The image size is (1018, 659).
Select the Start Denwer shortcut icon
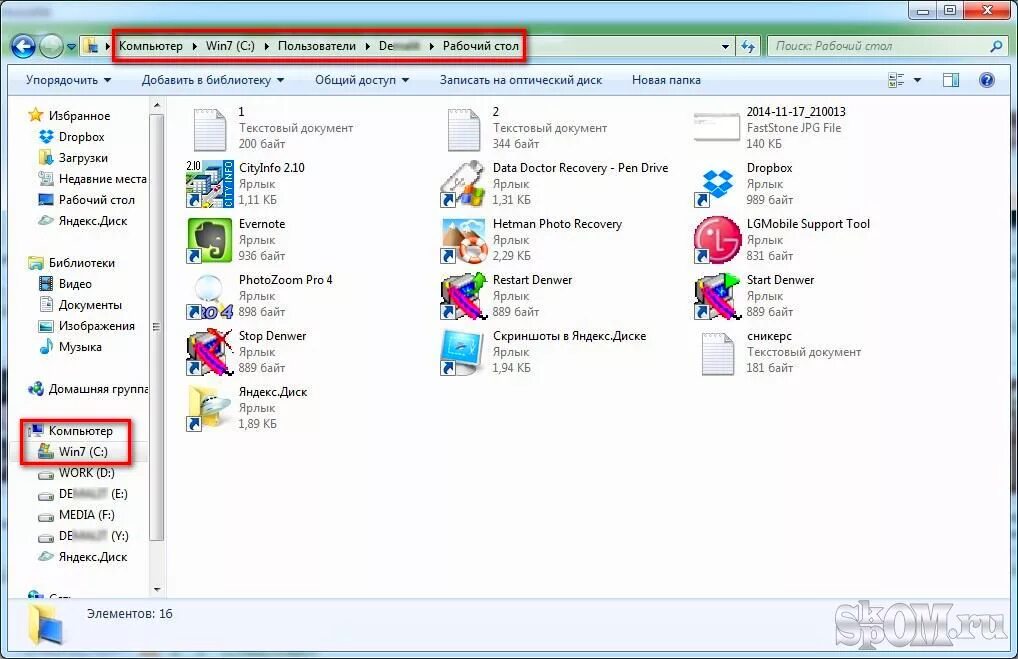pos(717,296)
